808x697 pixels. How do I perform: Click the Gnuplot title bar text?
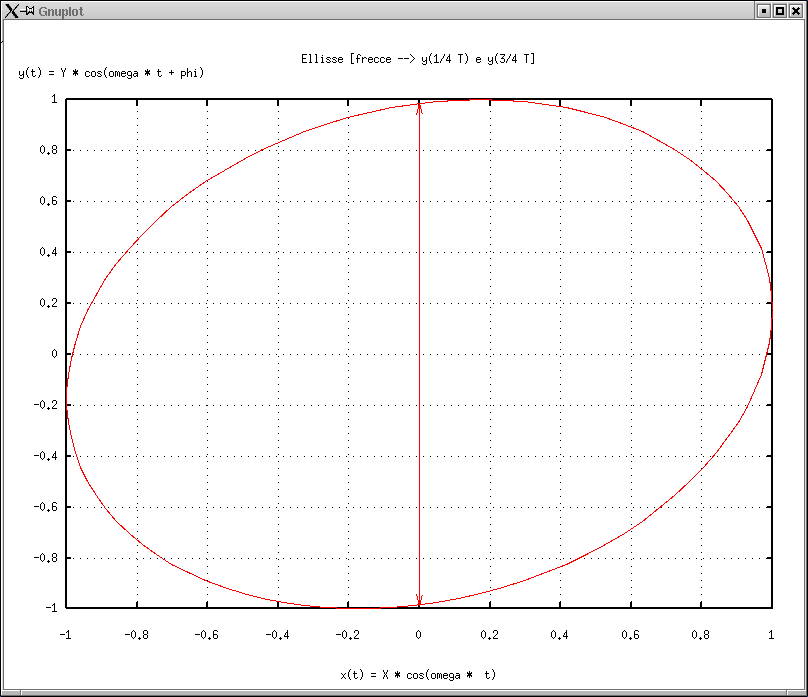coord(61,11)
